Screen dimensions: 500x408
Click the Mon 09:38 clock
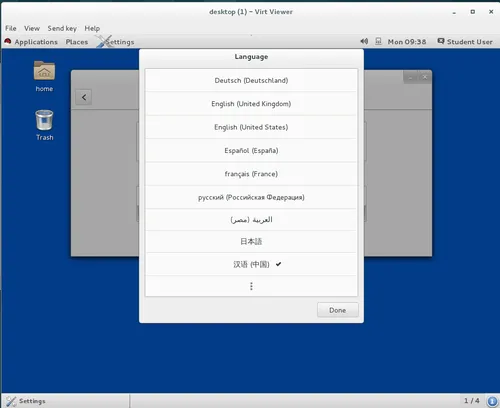click(x=407, y=42)
